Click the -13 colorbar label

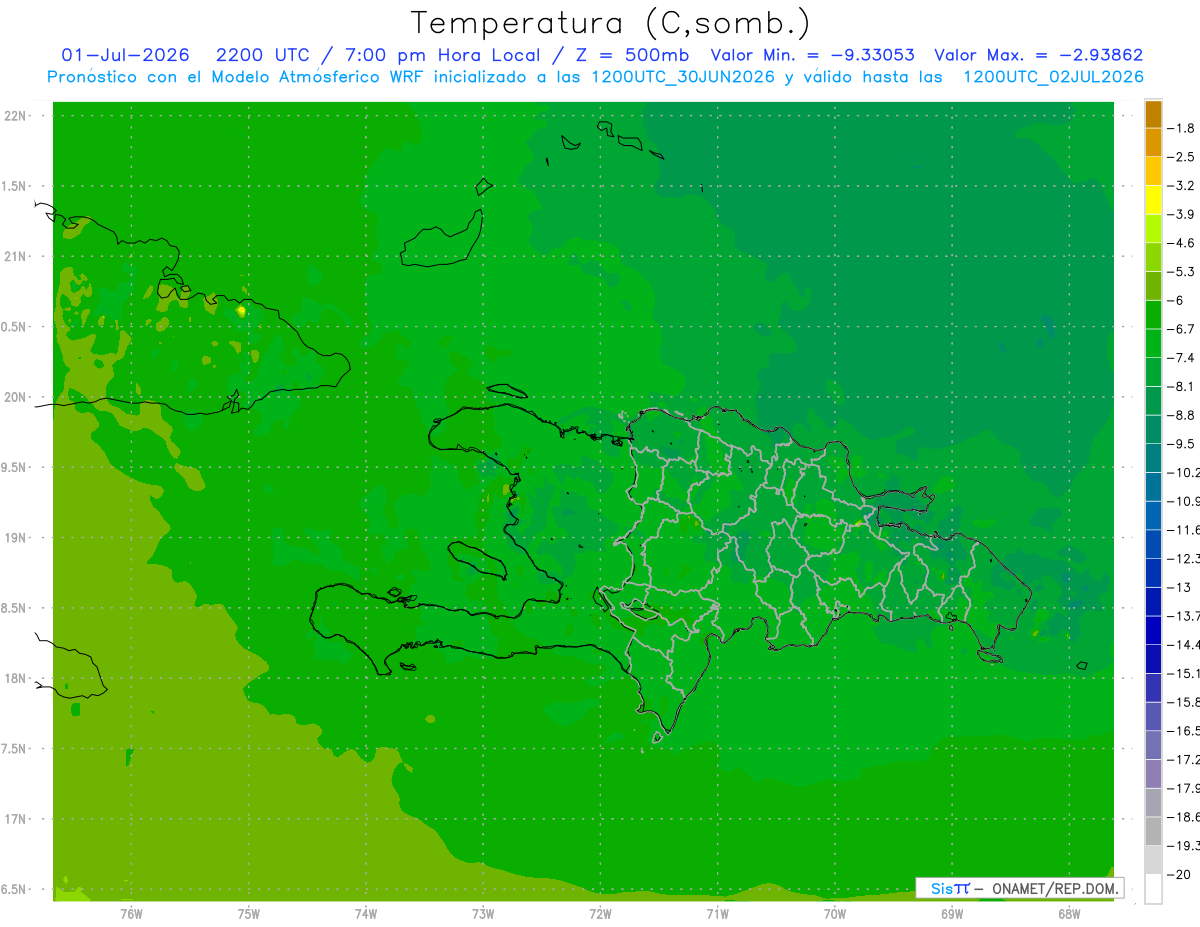[x=1178, y=587]
